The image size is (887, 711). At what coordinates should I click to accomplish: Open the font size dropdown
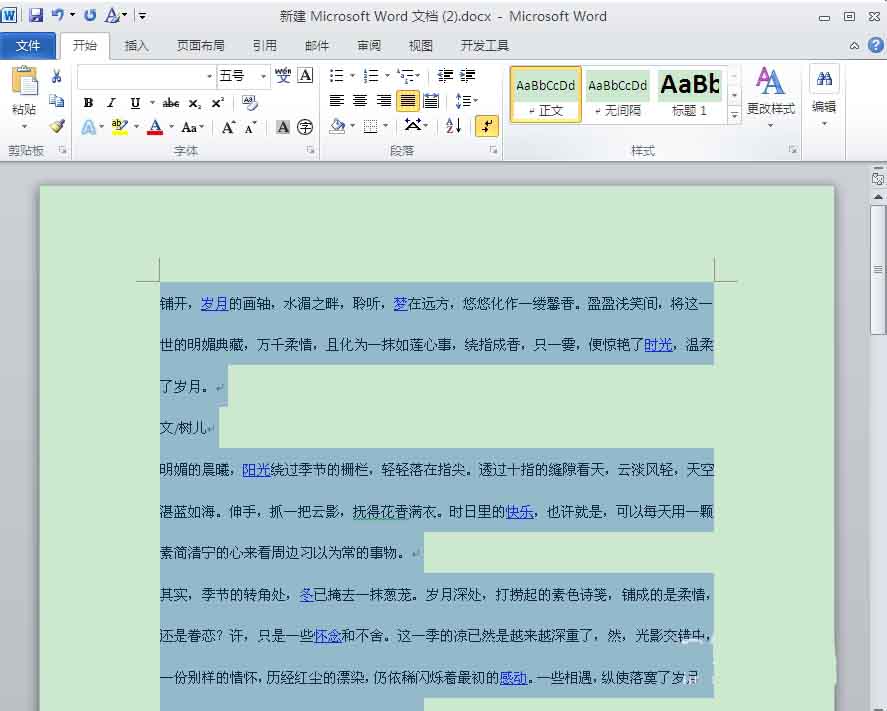pyautogui.click(x=264, y=76)
